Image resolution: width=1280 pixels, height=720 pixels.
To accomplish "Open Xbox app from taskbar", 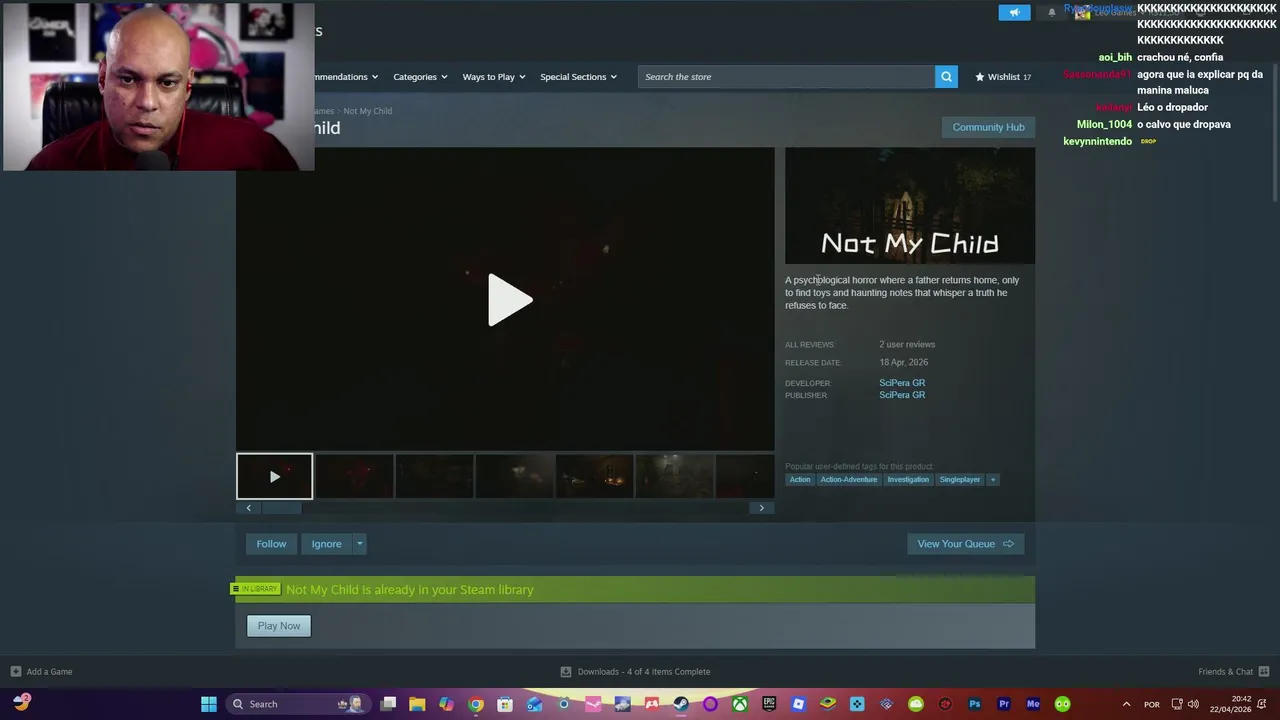I will point(739,704).
